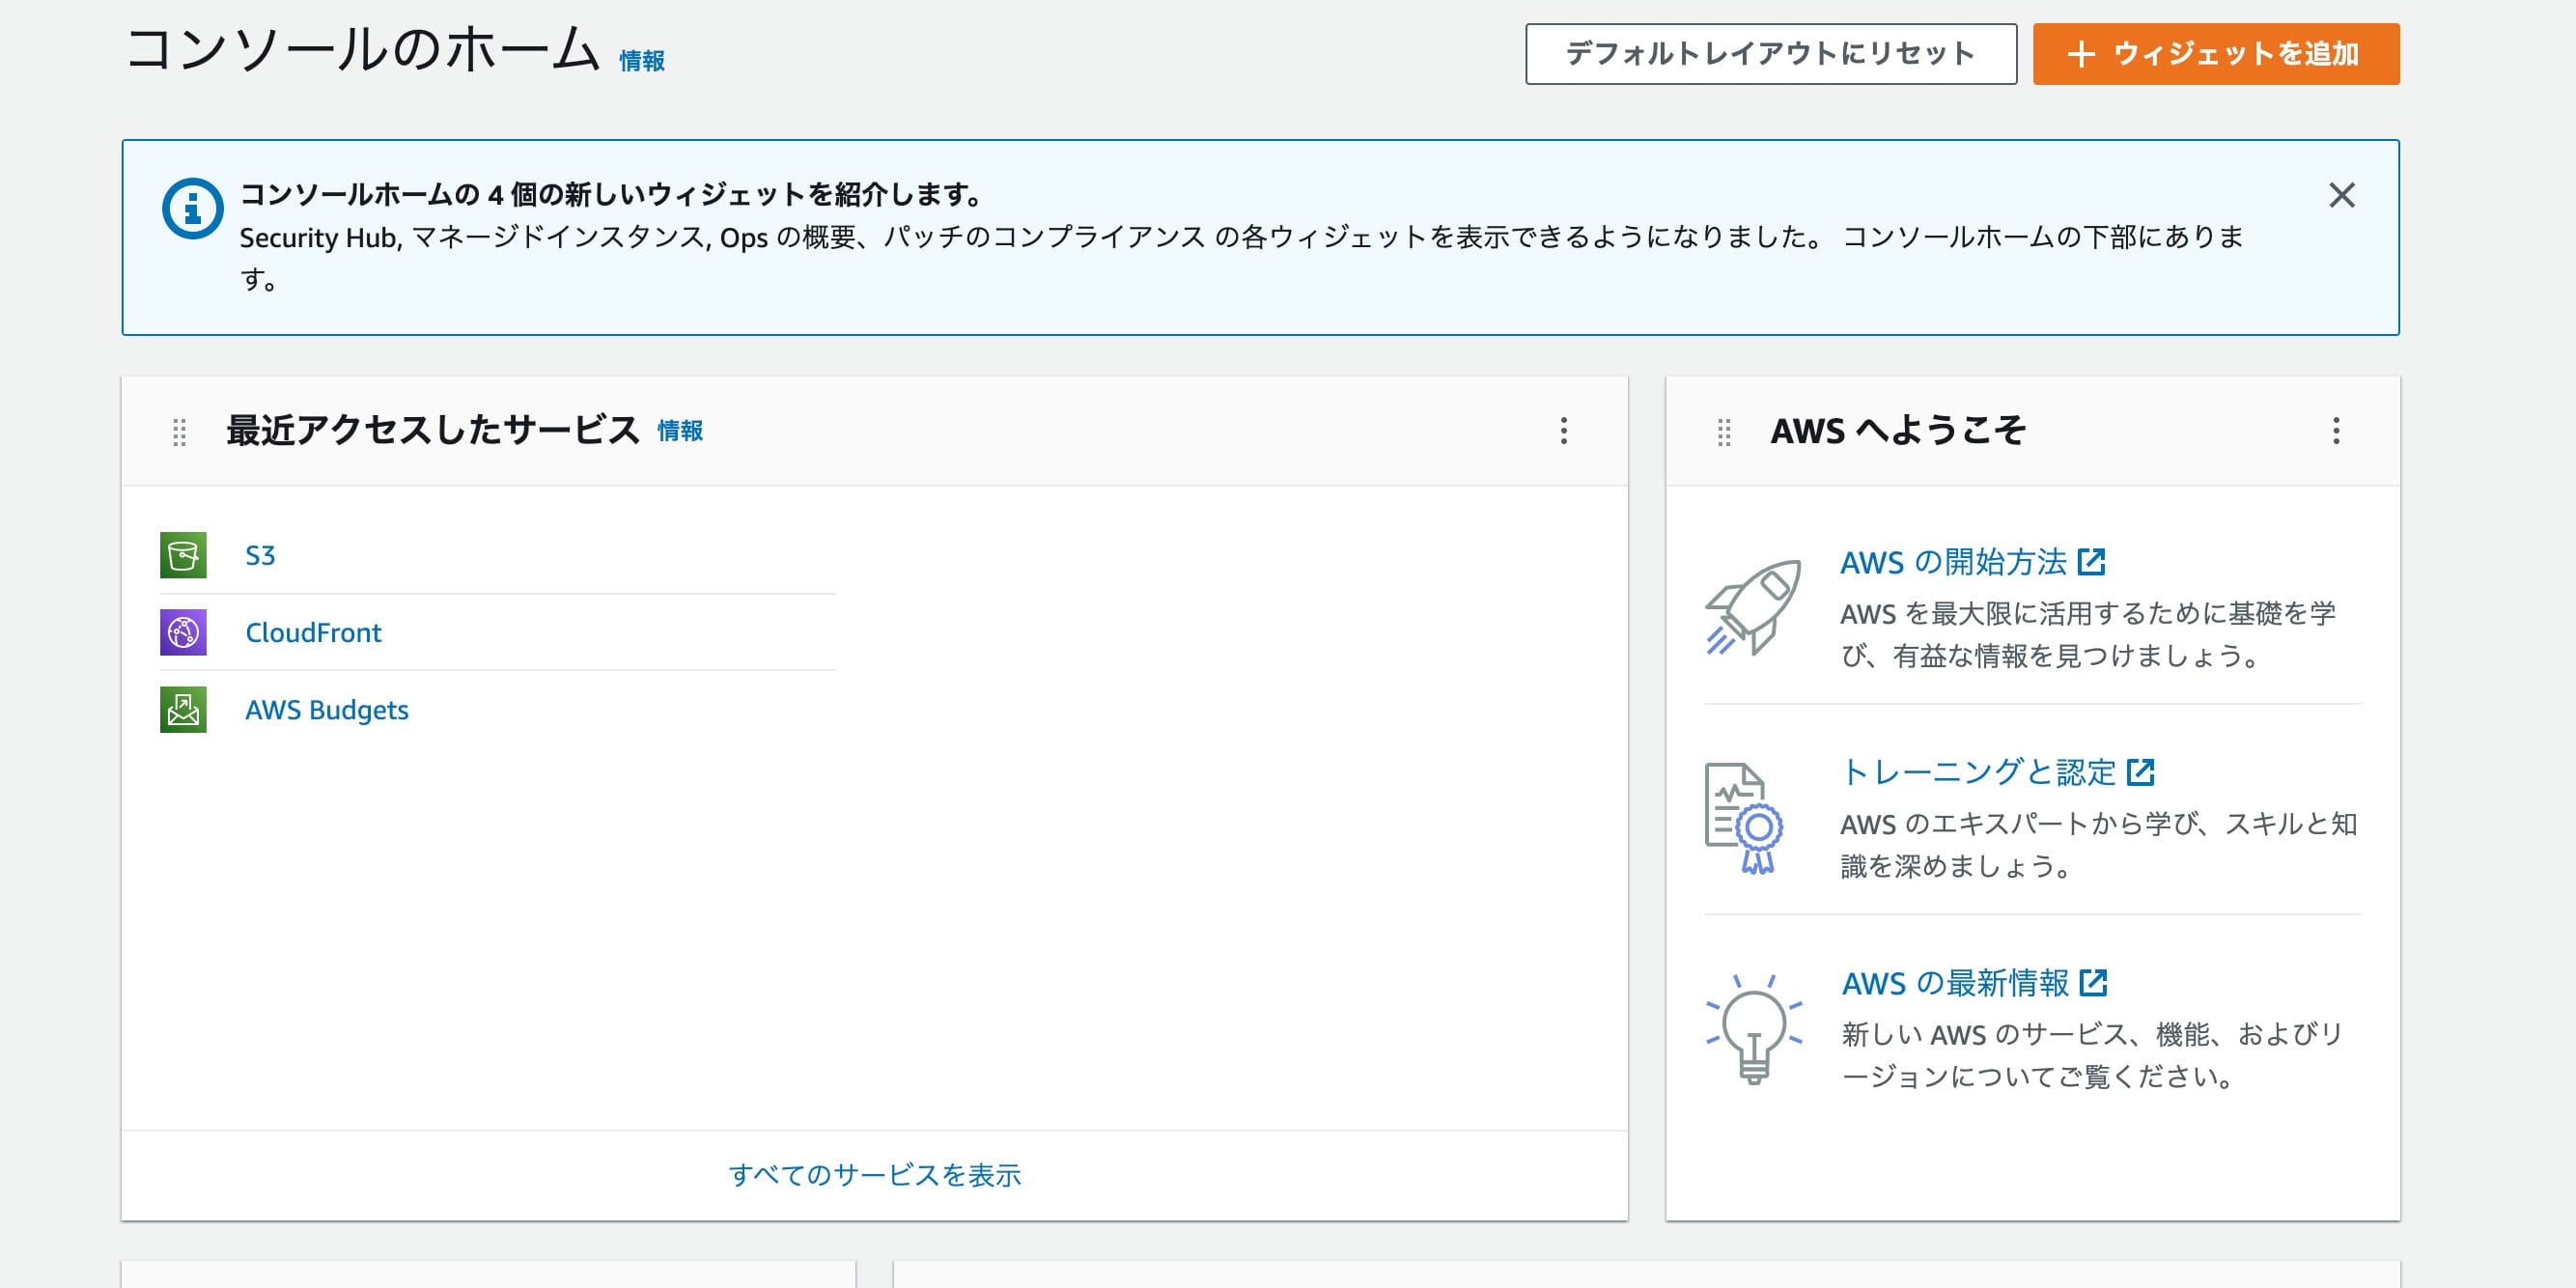The height and width of the screenshot is (1288, 2576).
Task: Open トレーニングと認定 link
Action: (1978, 772)
